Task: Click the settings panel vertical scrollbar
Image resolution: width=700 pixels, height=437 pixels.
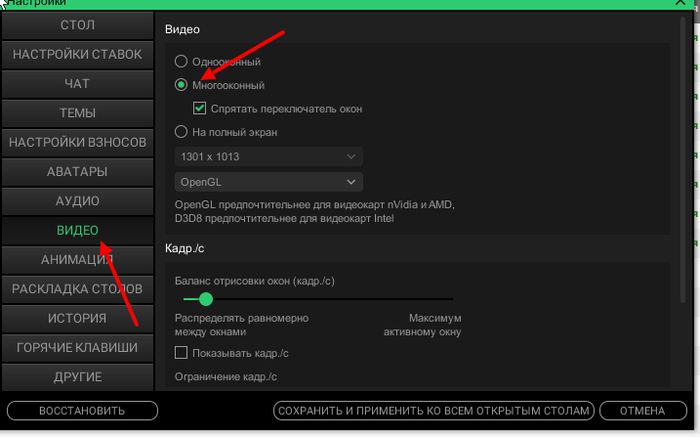Action: pos(683,161)
